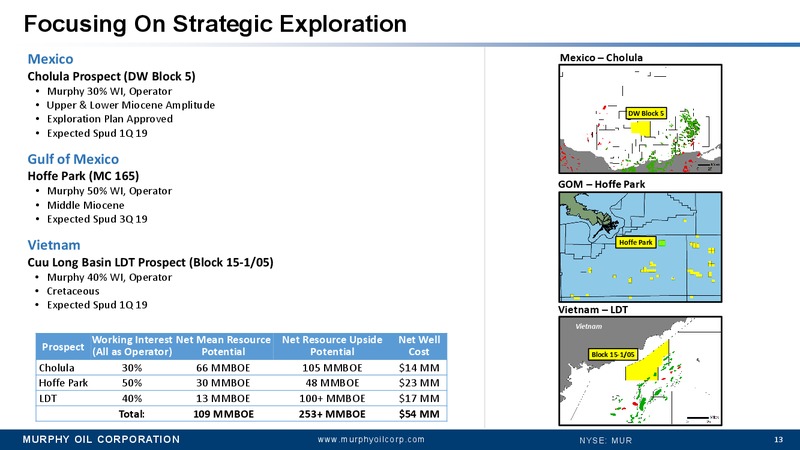The image size is (800, 450).
Task: Click the 13 MMBOE table cell
Action: tap(223, 398)
